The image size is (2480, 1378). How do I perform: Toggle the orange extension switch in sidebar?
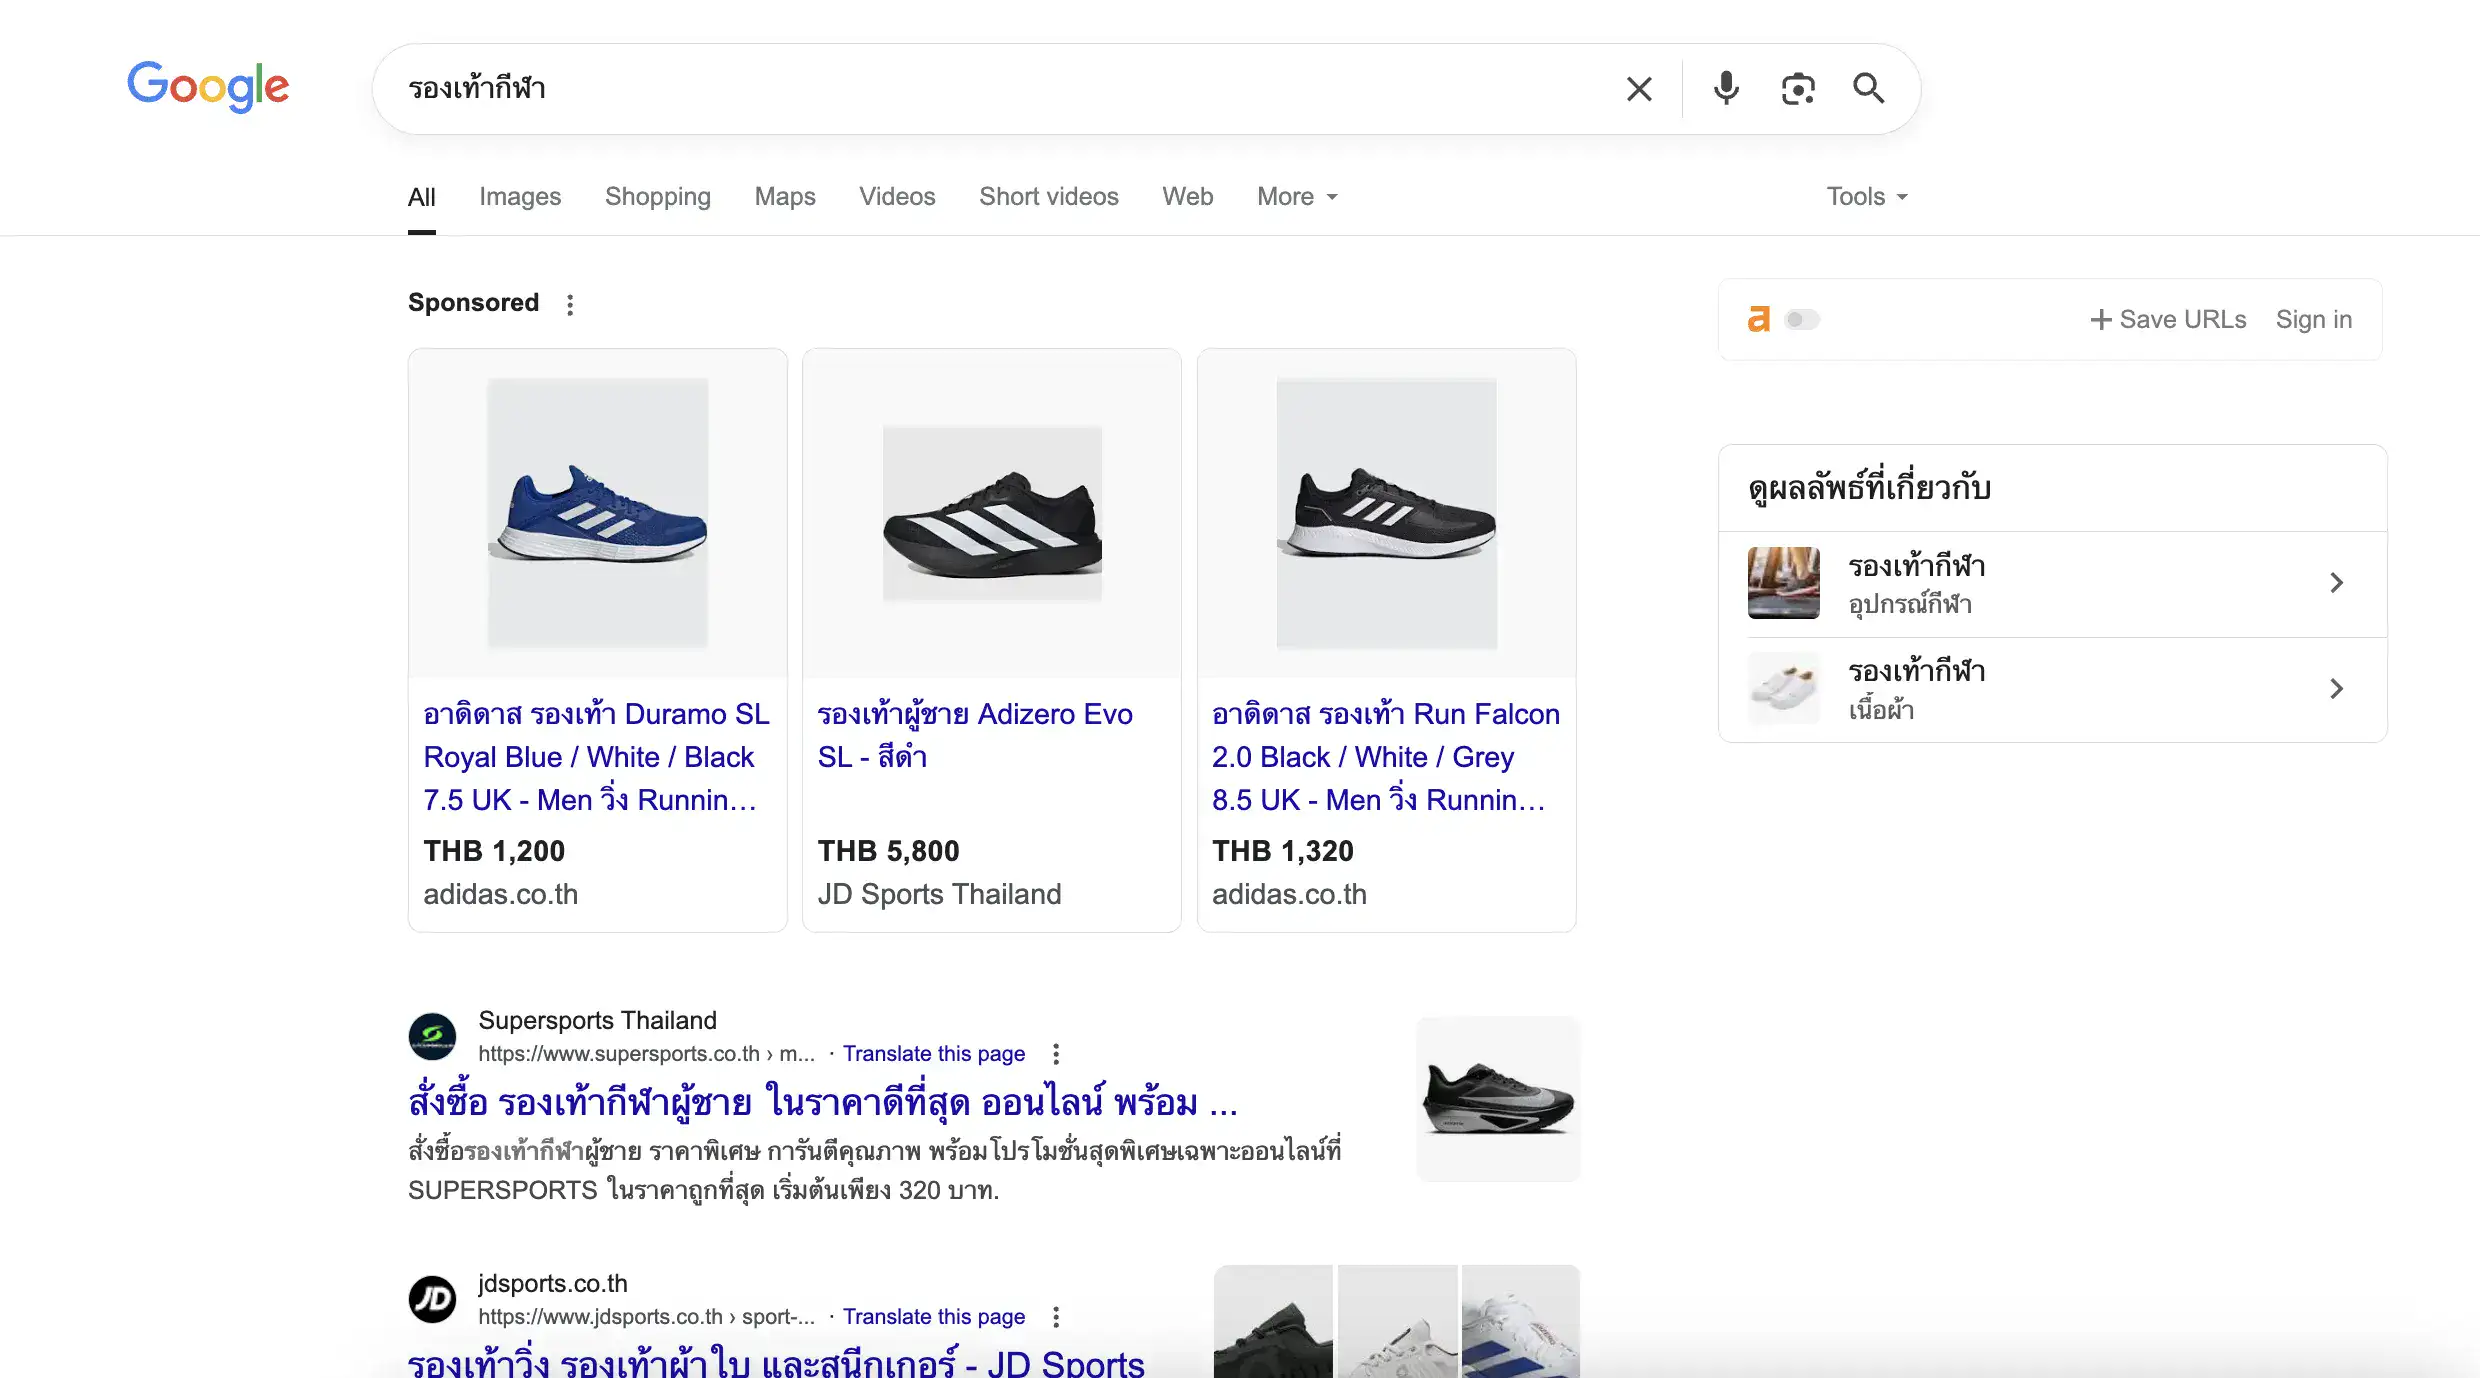coord(1801,319)
